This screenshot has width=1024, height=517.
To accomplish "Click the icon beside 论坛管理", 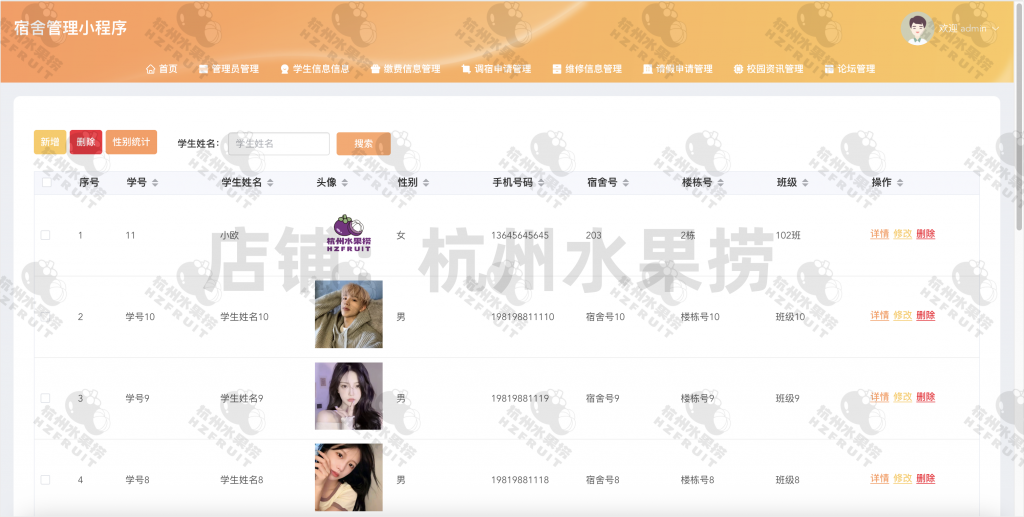I will tap(829, 69).
